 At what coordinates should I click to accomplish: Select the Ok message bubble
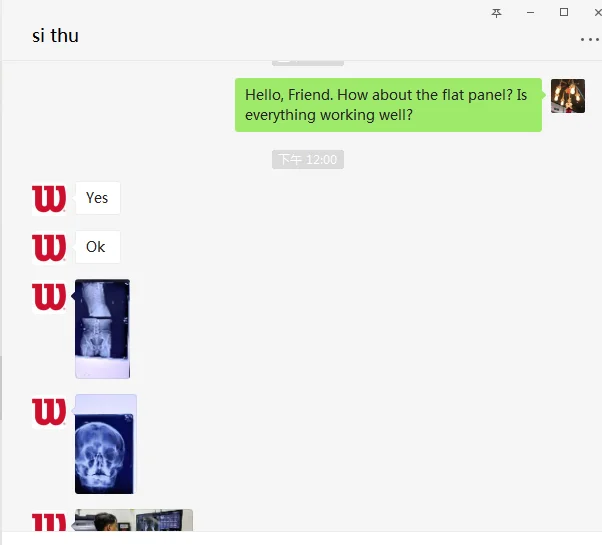[98, 247]
